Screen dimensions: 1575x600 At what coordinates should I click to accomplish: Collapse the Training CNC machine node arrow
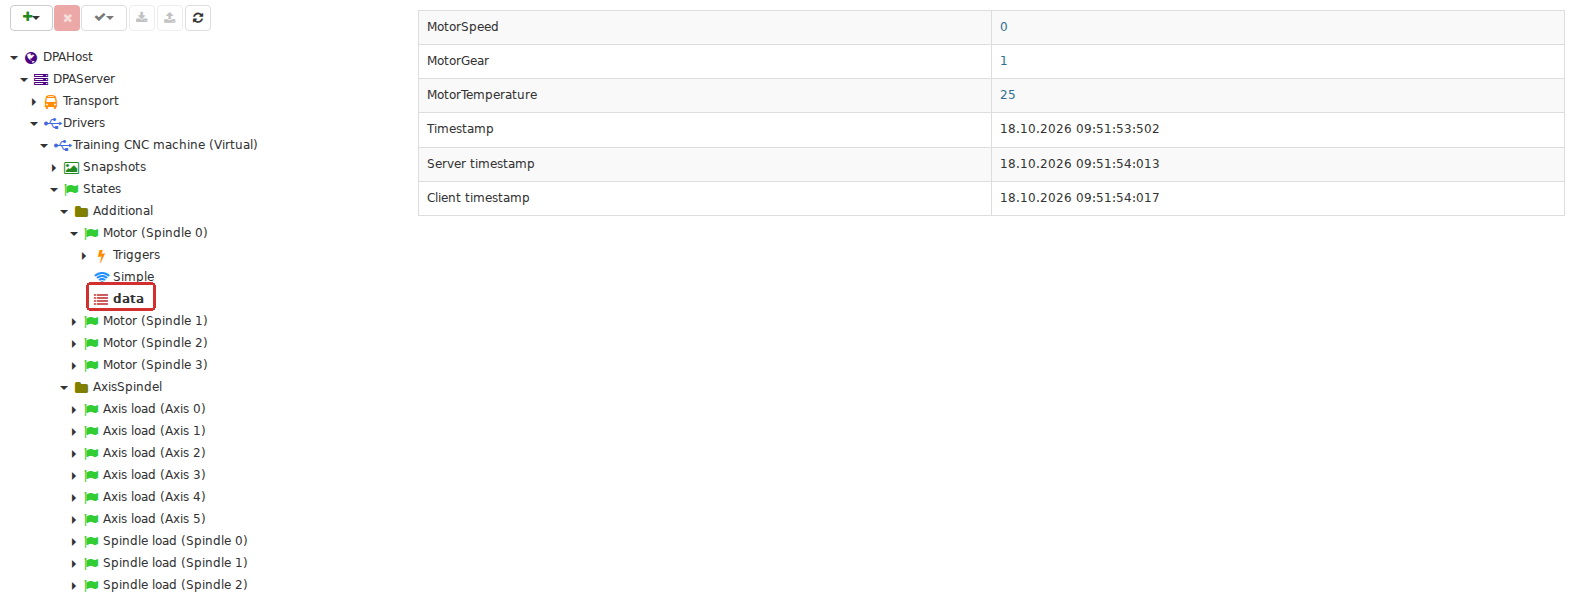(44, 146)
